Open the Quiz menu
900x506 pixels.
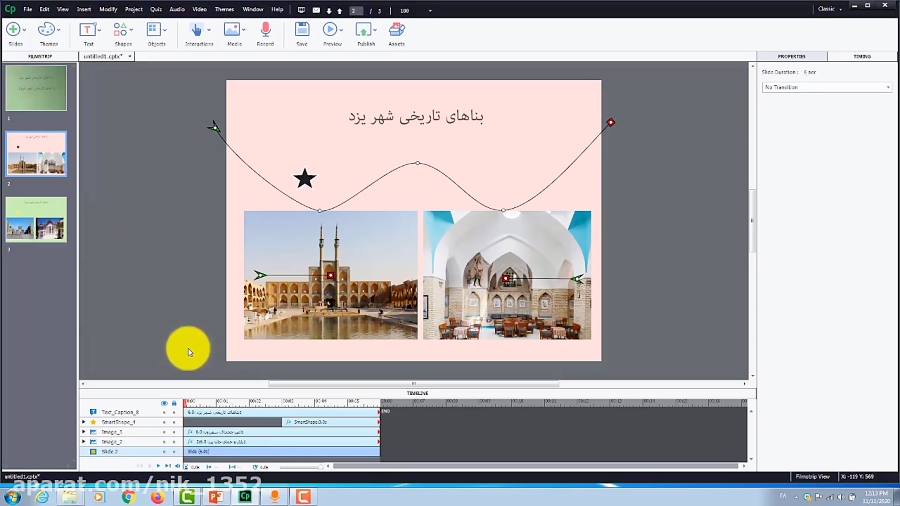point(156,10)
